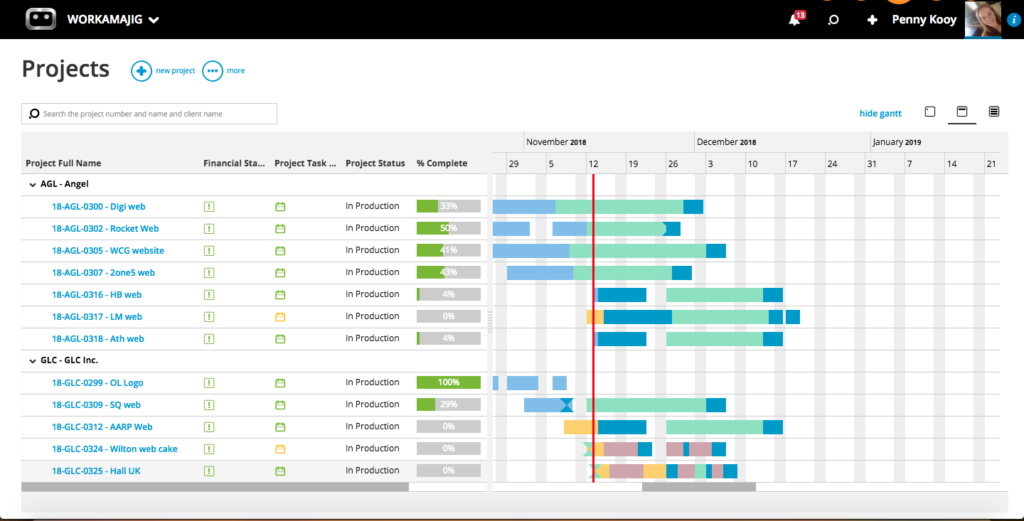Click the hide gantt link
1024x521 pixels.
880,113
